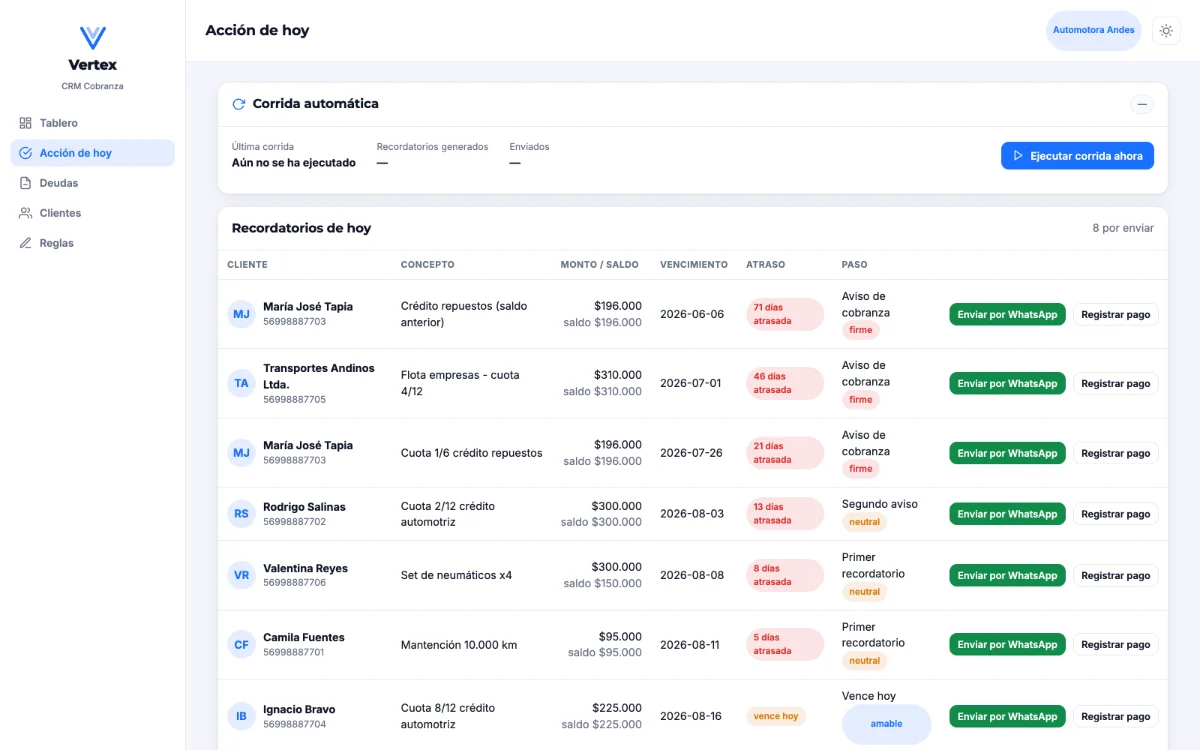This screenshot has height=750, width=1200.
Task: Click the CLIENTE column header
Action: [x=247, y=265]
